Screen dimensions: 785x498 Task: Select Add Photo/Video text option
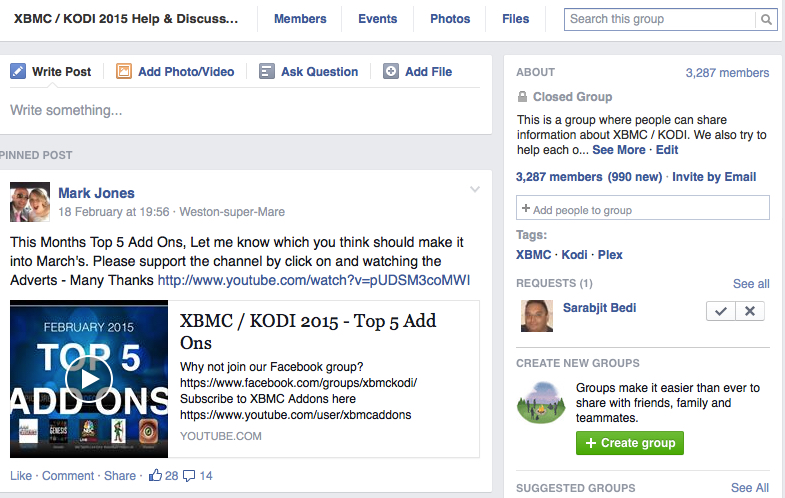(x=186, y=72)
